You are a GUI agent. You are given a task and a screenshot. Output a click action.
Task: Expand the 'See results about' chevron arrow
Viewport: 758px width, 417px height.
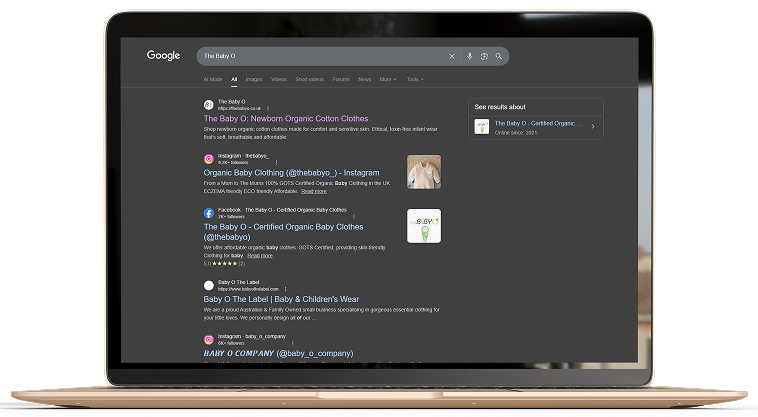[x=593, y=127]
